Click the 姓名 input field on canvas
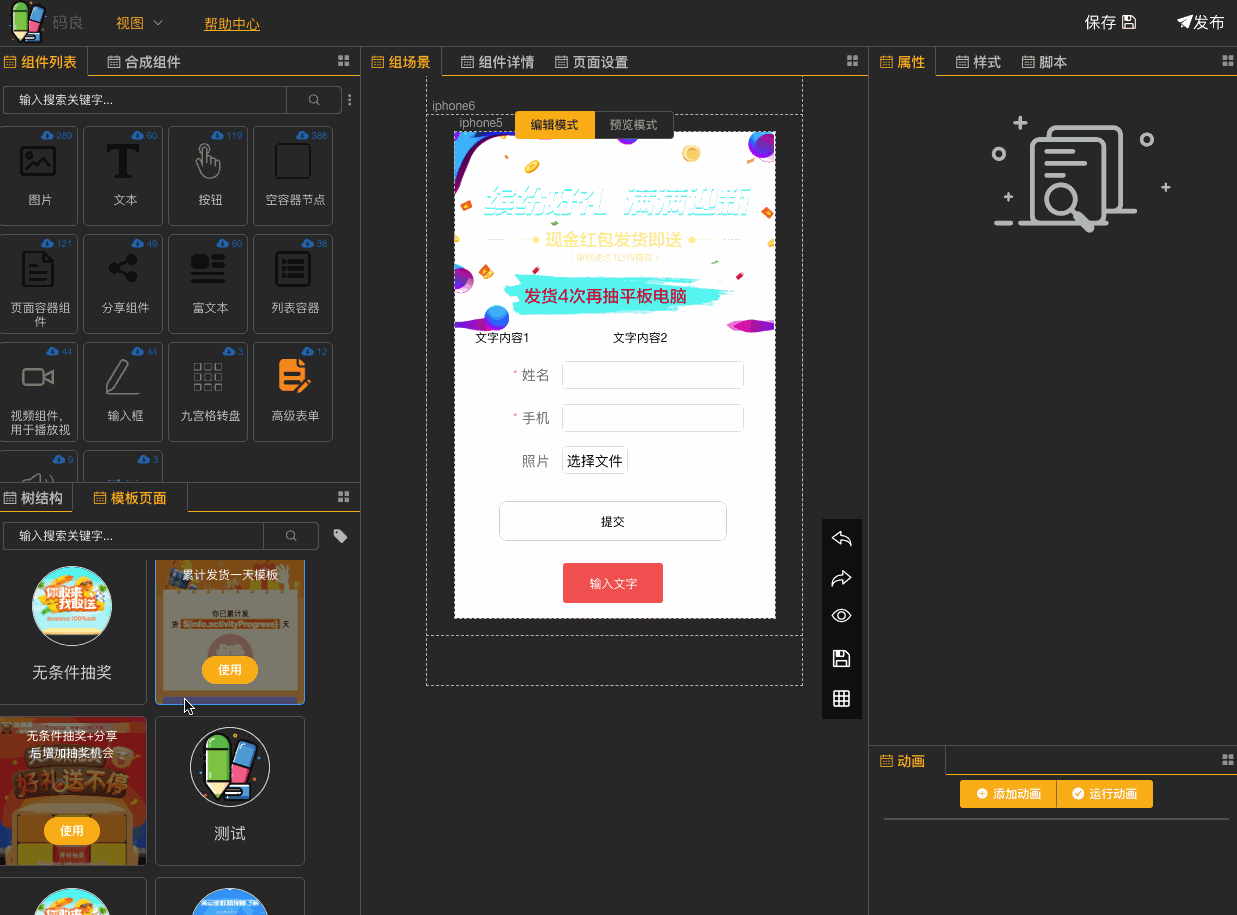The image size is (1237, 915). tap(653, 375)
